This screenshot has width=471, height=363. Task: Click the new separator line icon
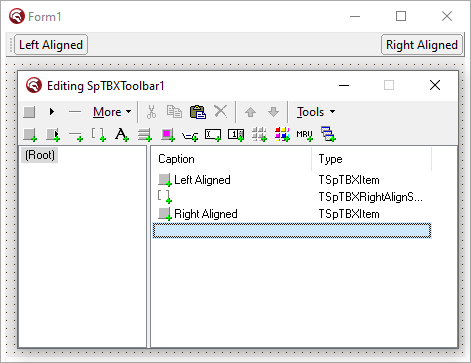coord(75,112)
